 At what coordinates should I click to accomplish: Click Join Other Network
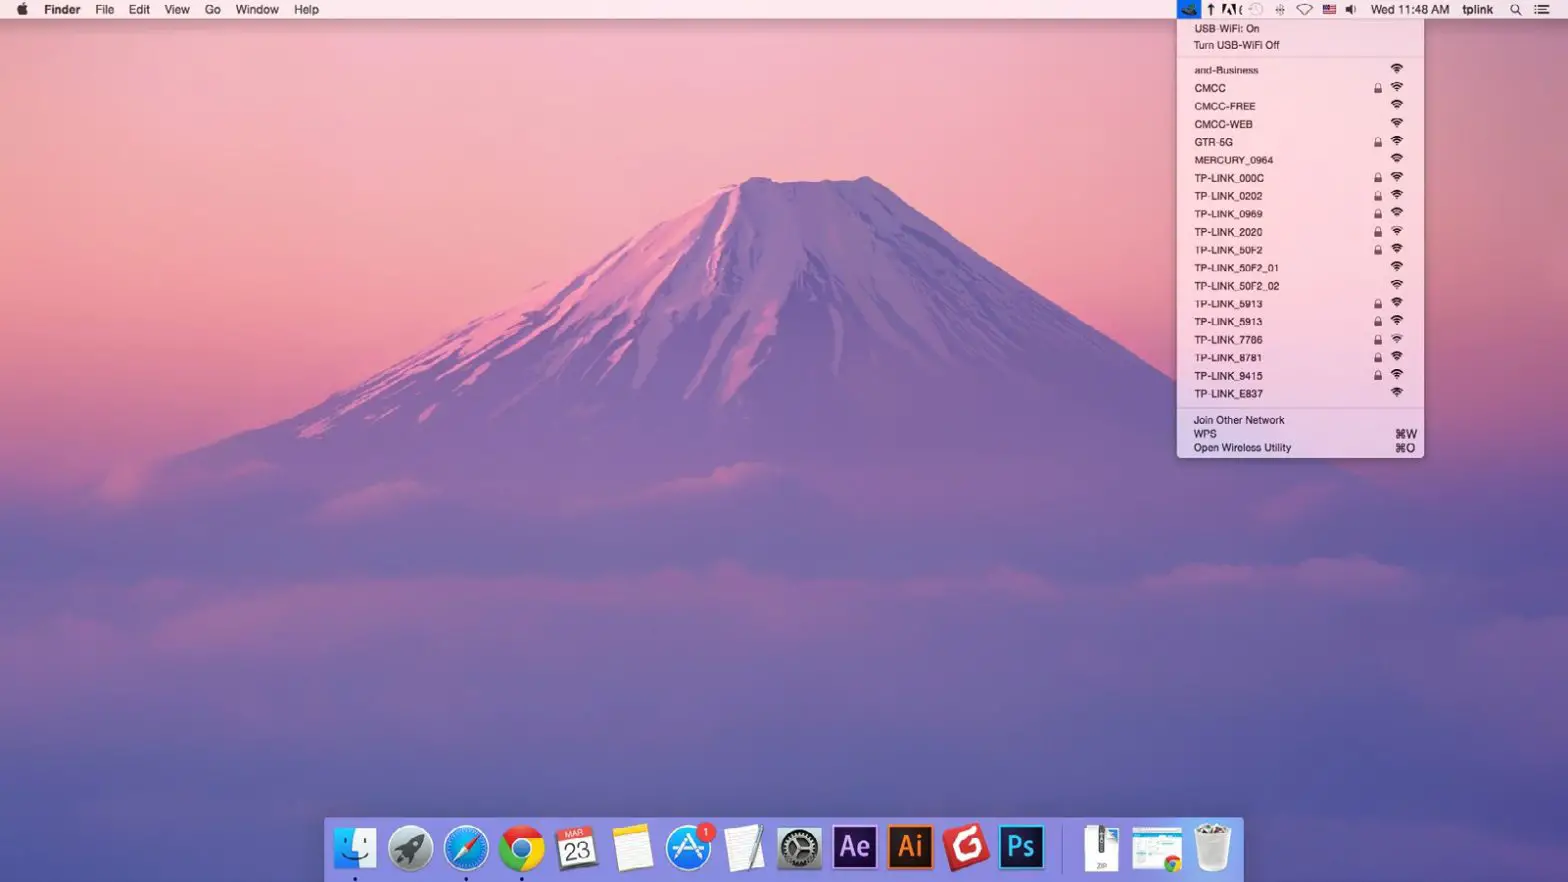click(1239, 420)
